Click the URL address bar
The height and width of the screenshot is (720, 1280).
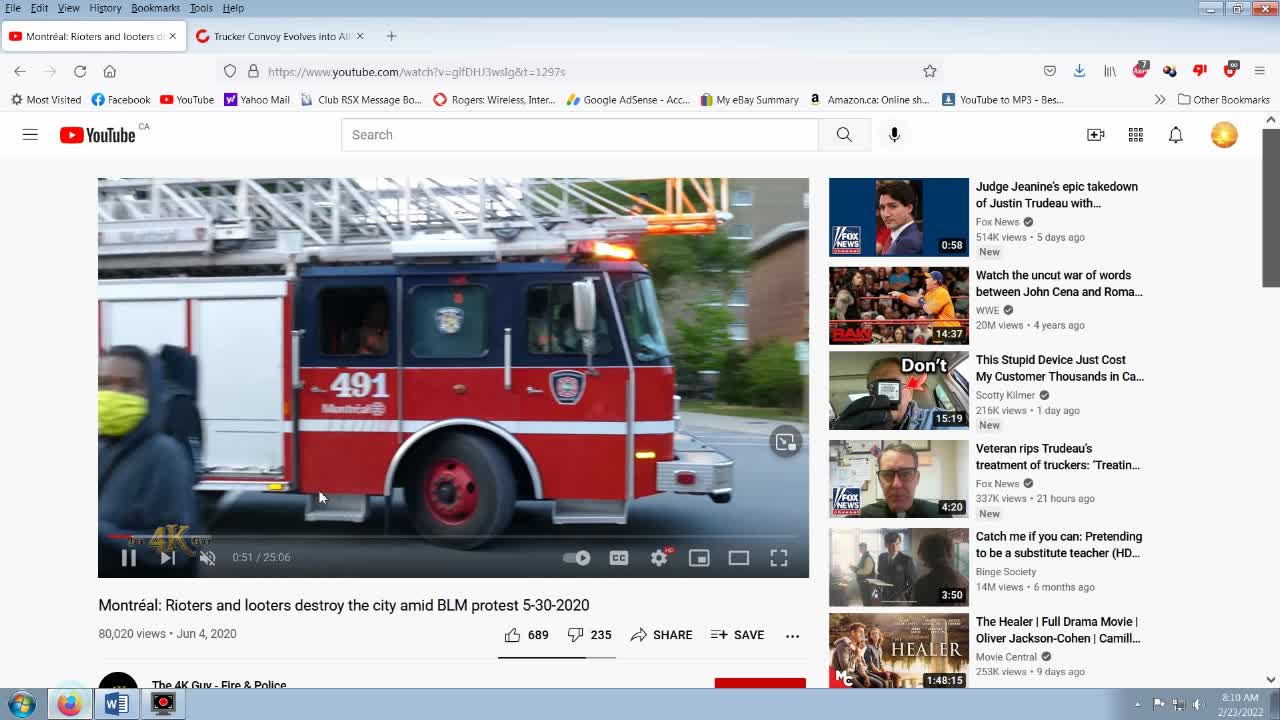(580, 72)
